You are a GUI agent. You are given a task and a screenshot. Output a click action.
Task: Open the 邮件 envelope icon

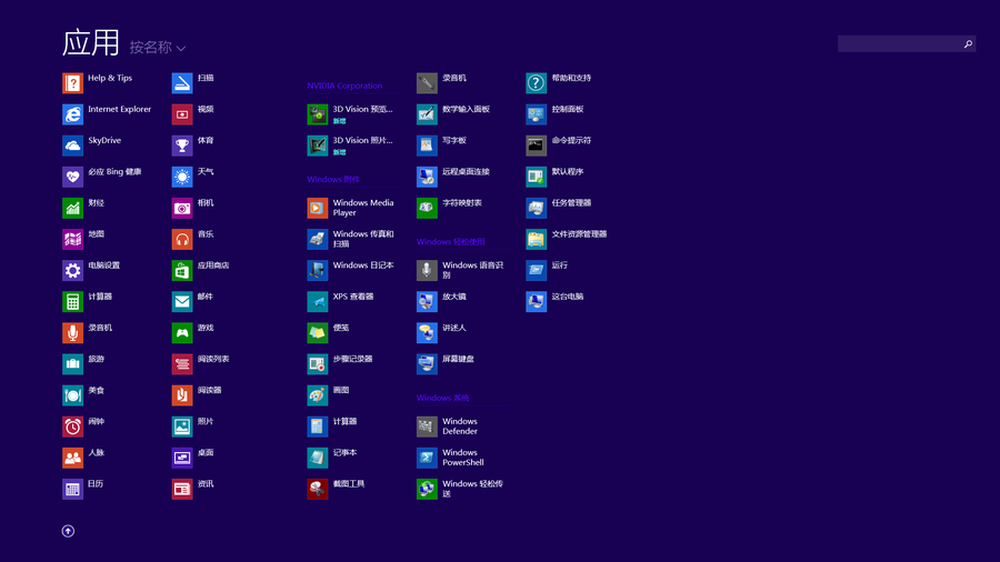click(x=182, y=302)
